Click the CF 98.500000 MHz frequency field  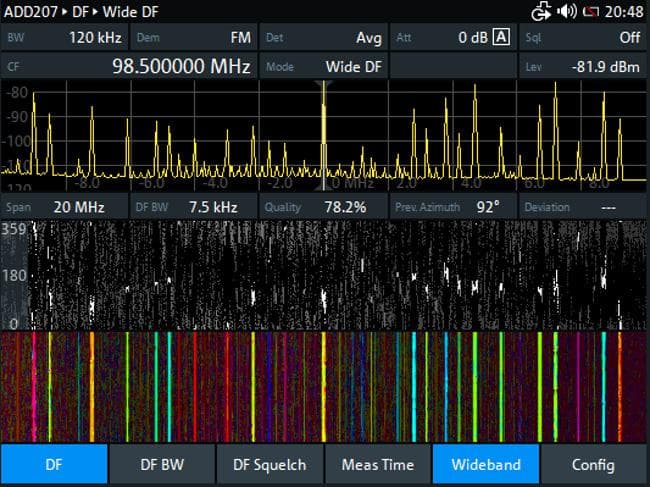pos(129,66)
